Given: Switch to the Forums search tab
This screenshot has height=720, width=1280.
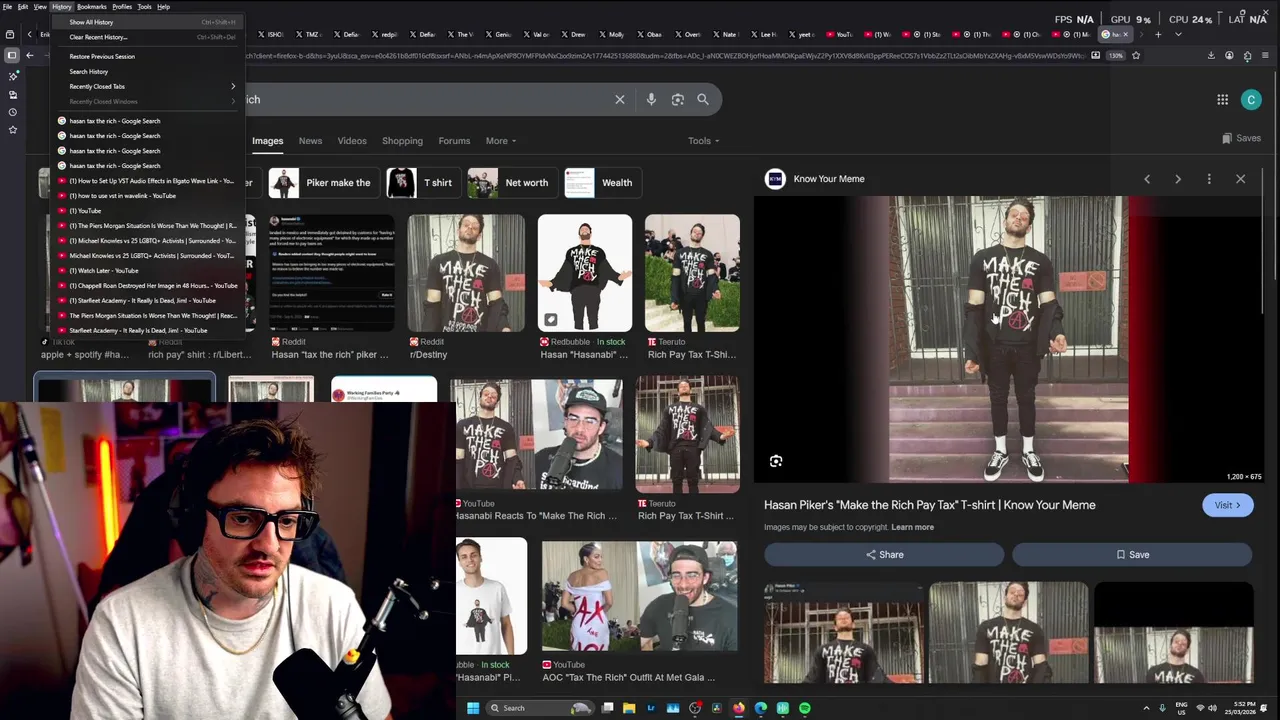Looking at the screenshot, I should pos(454,141).
